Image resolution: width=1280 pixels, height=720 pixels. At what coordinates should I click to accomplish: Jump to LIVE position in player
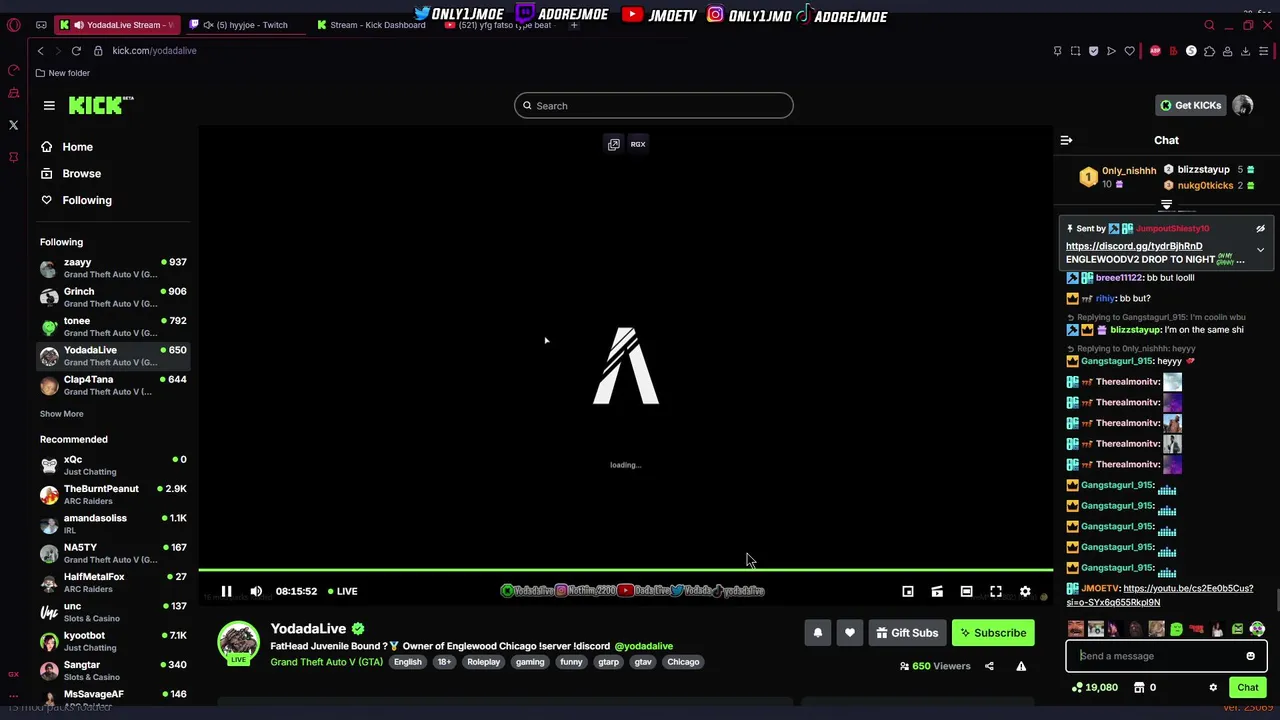click(342, 591)
